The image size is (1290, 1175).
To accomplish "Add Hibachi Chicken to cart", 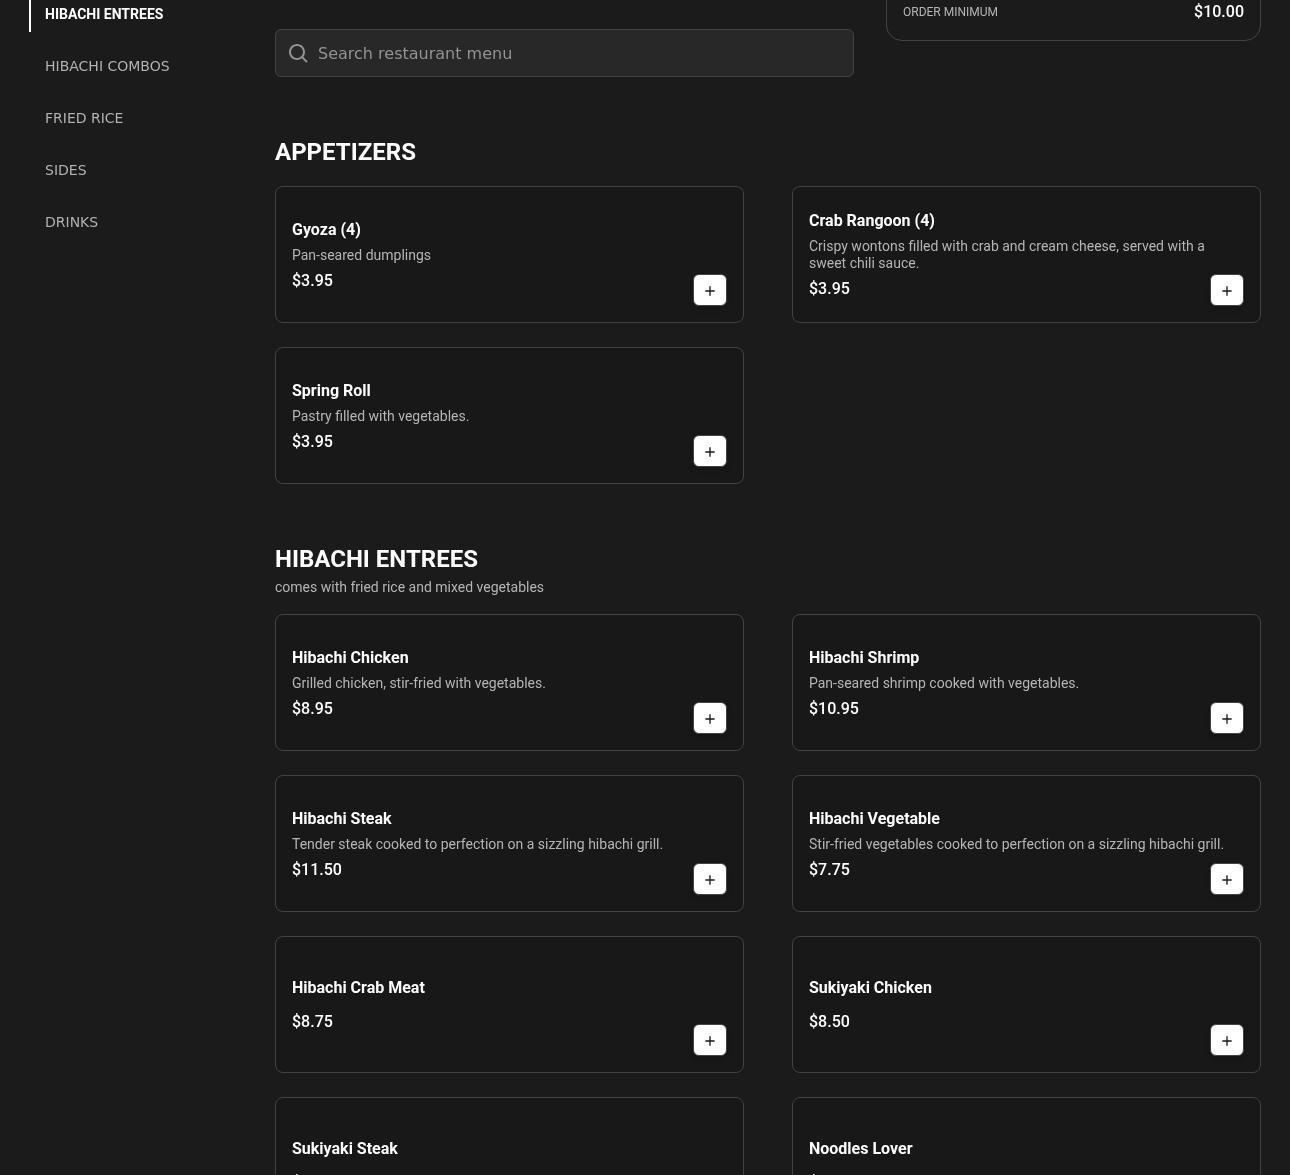I will [x=710, y=719].
